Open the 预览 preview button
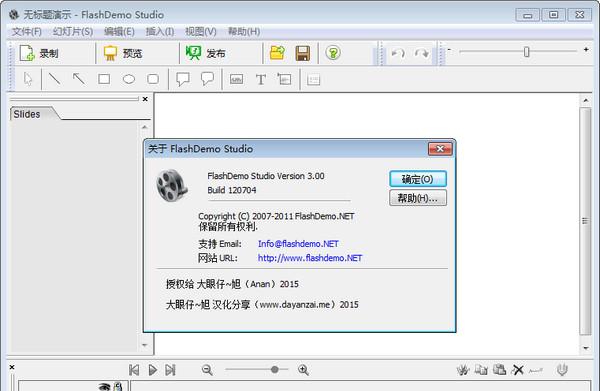The image size is (600, 391). click(123, 53)
